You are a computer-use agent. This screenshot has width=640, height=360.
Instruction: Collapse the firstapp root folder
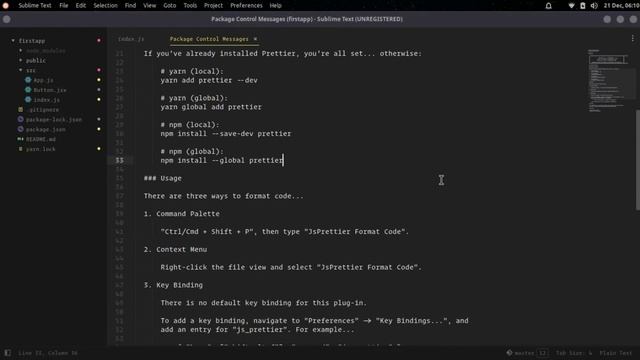(13, 40)
